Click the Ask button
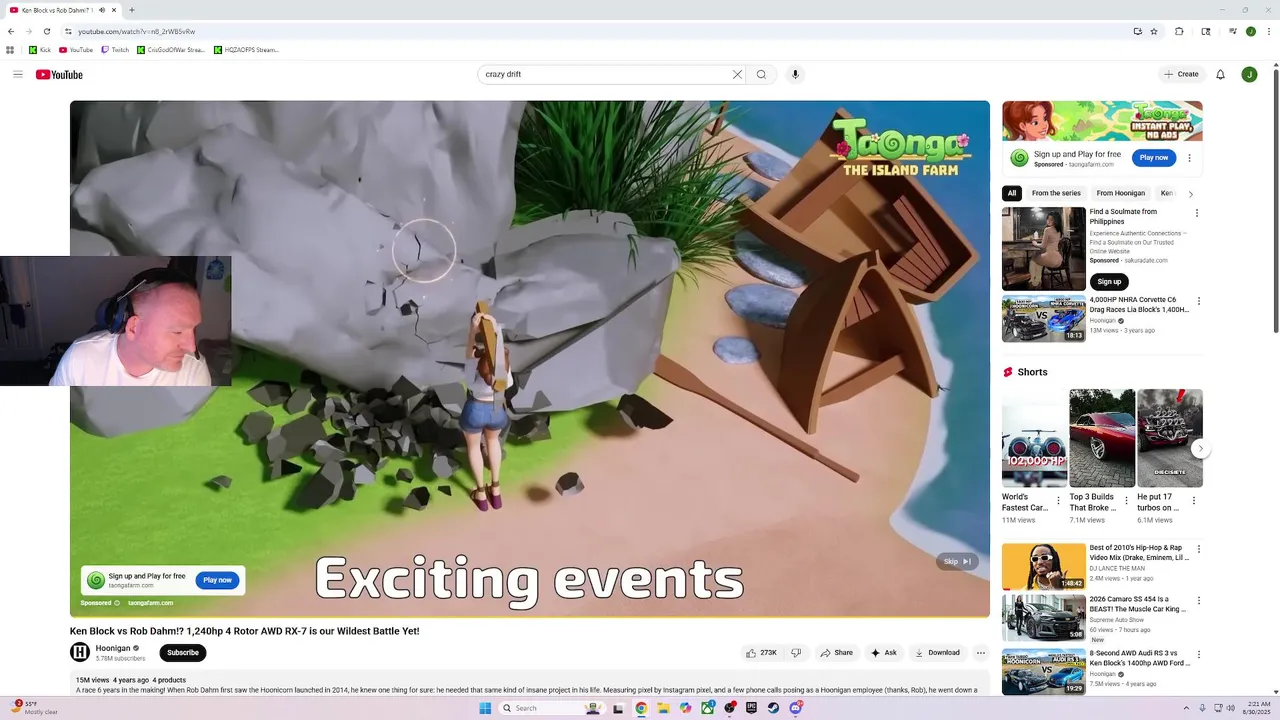 coord(883,653)
